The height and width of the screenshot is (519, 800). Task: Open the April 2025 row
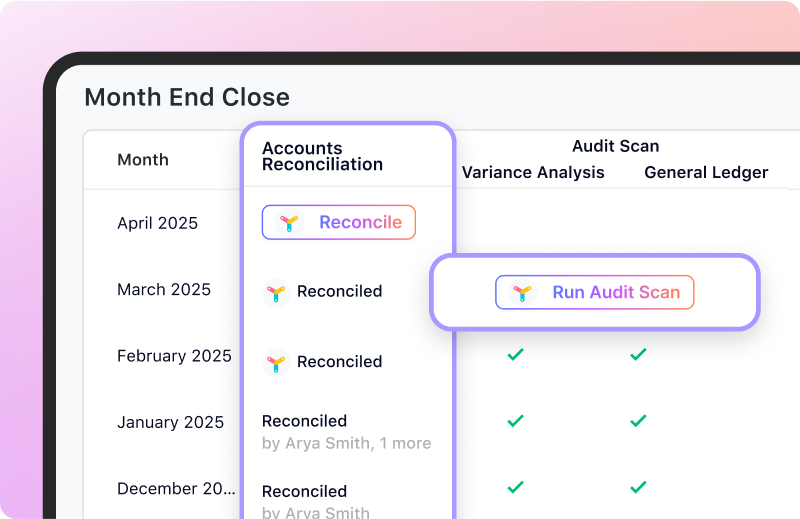tap(157, 223)
